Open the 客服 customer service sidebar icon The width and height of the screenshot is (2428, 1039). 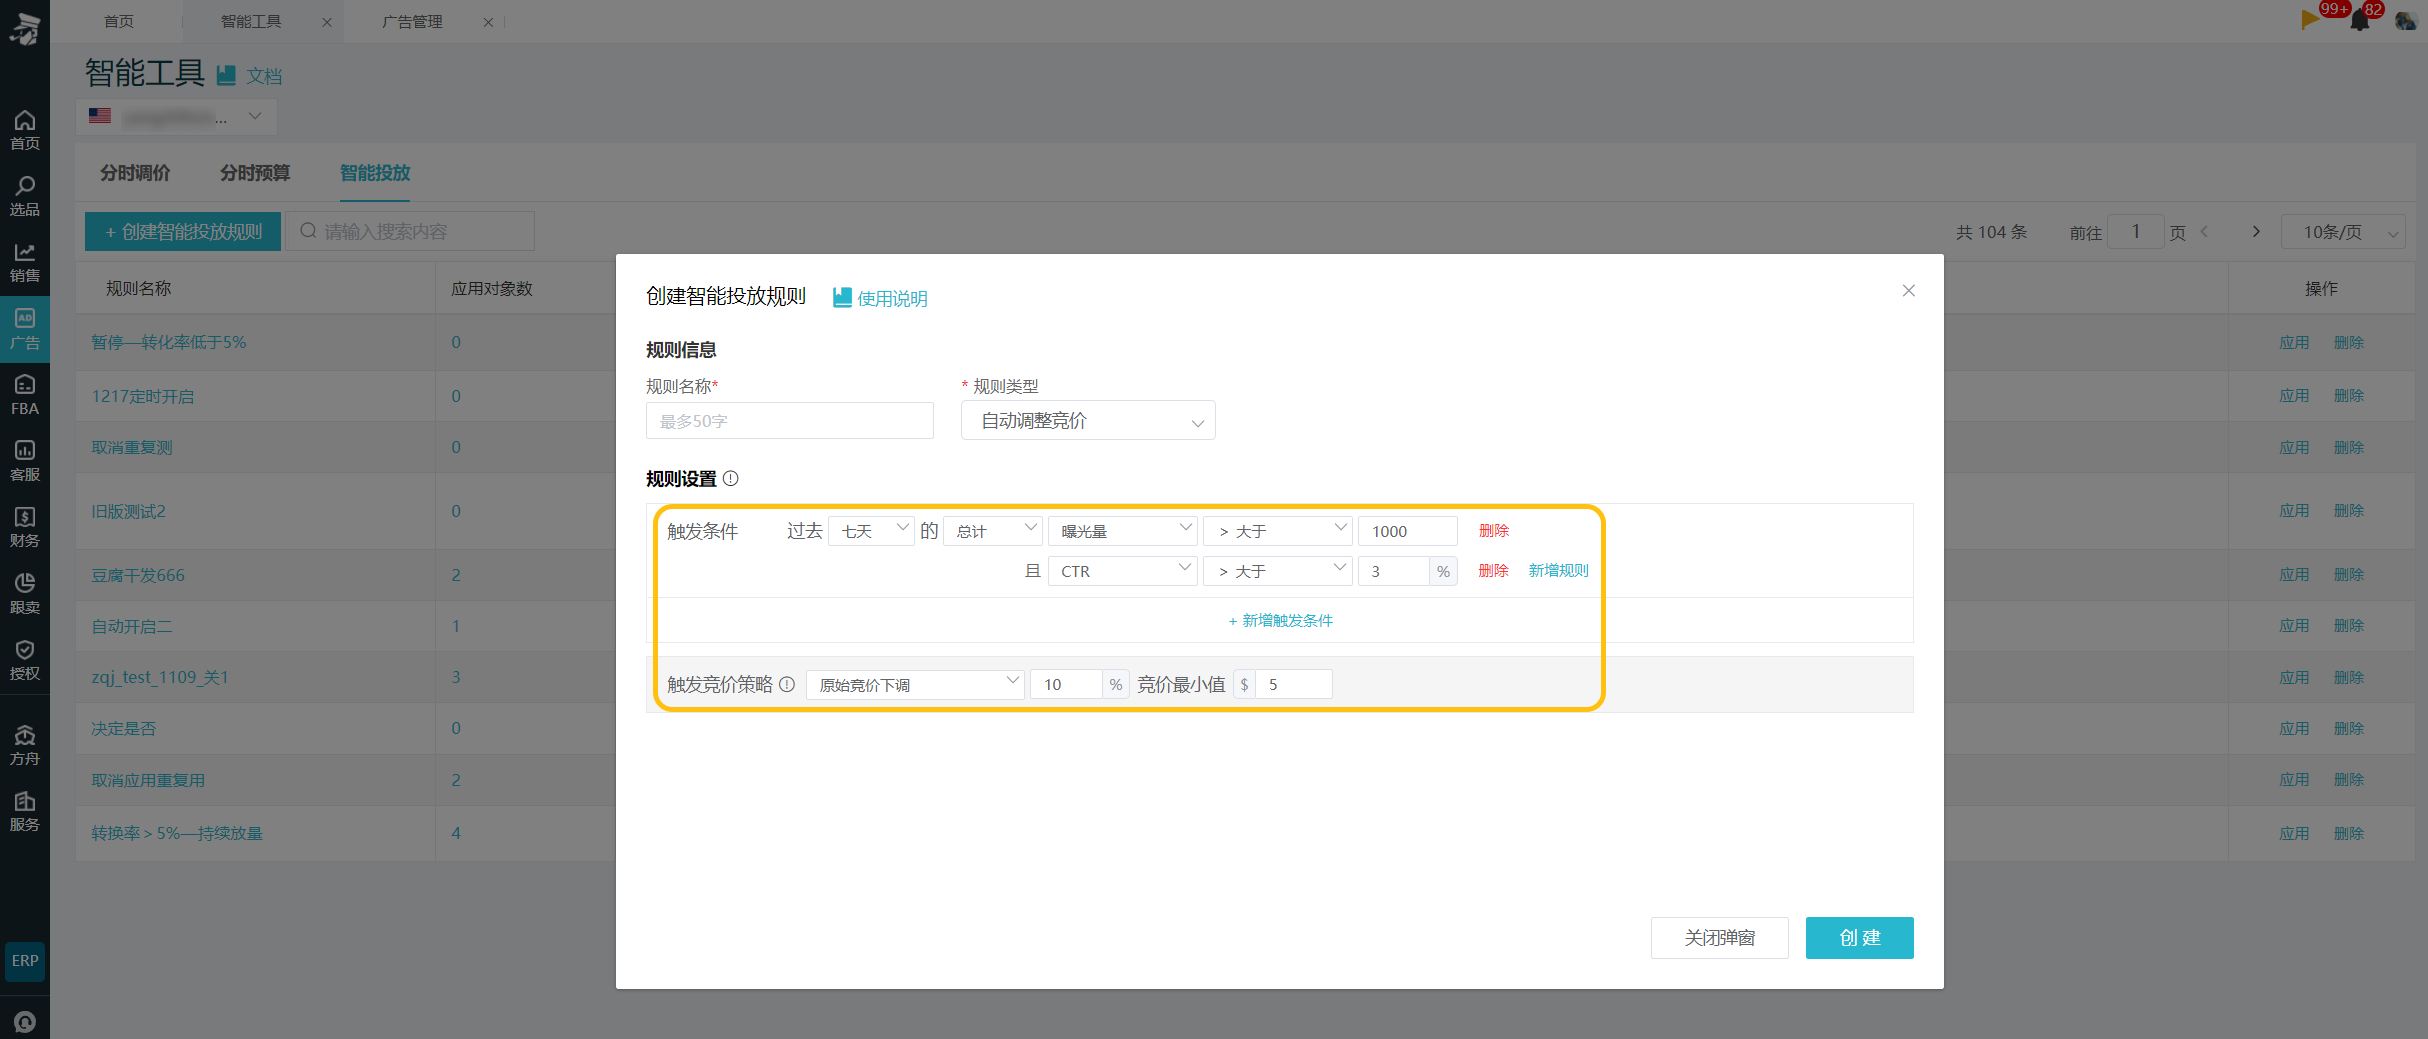(x=25, y=461)
